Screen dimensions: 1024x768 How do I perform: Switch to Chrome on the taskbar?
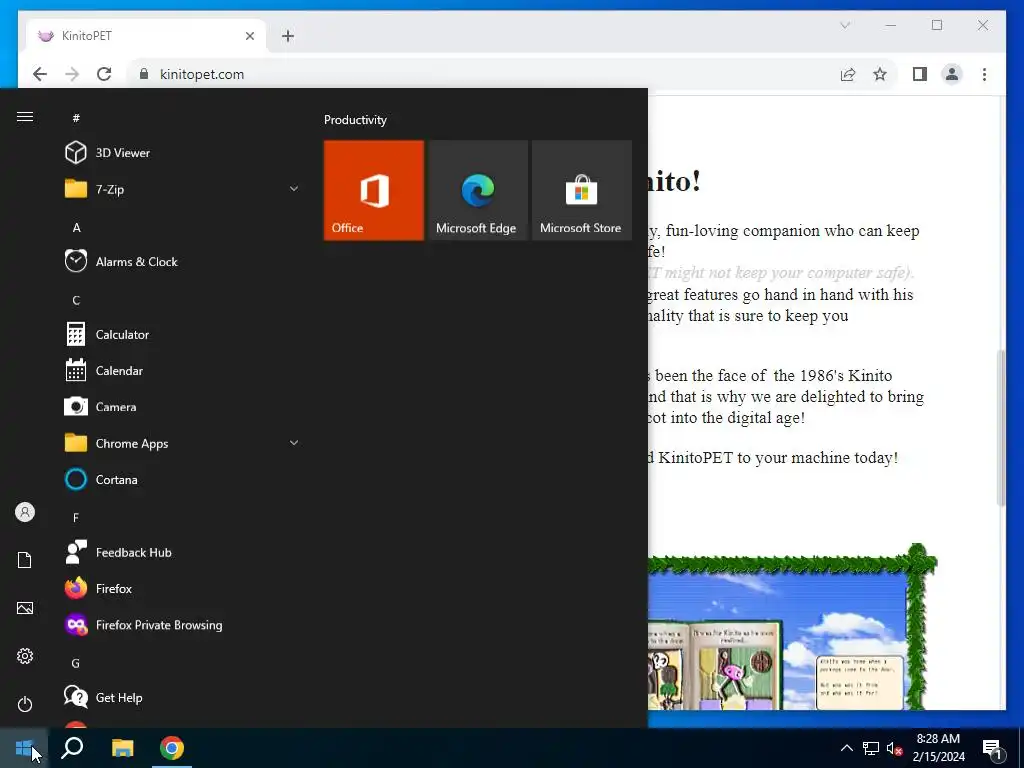[172, 748]
